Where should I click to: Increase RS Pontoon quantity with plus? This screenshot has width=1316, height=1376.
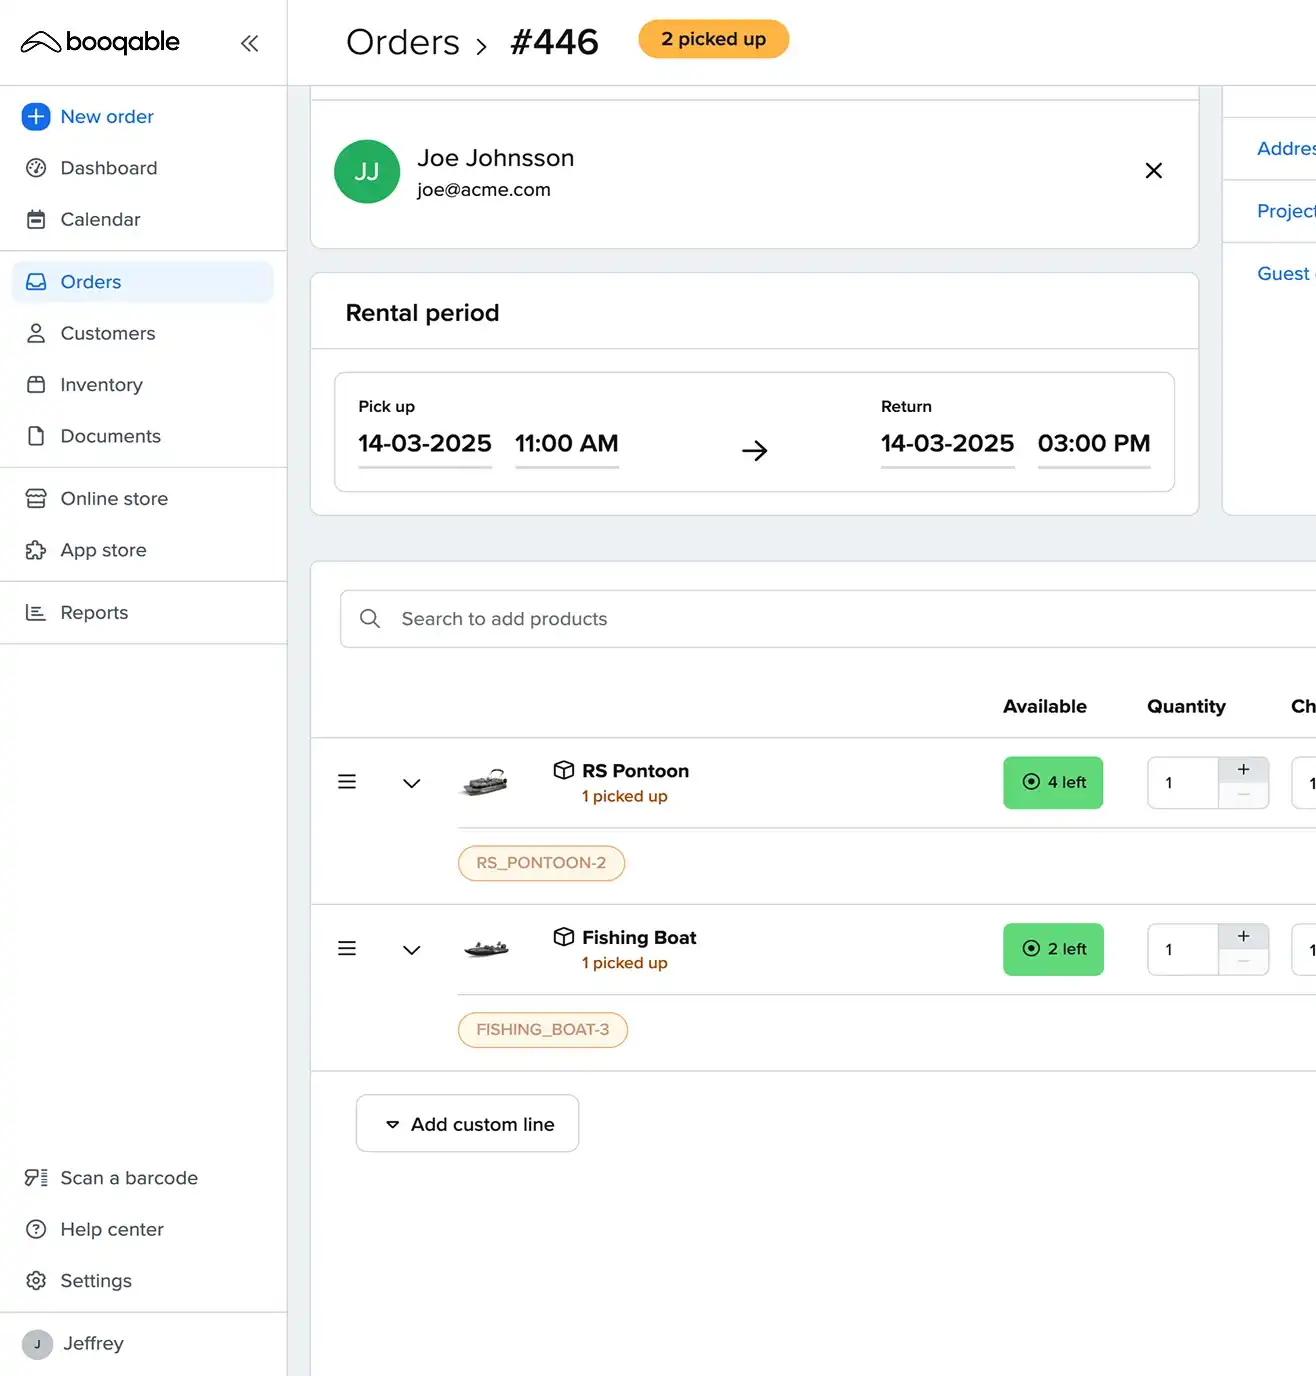point(1243,770)
